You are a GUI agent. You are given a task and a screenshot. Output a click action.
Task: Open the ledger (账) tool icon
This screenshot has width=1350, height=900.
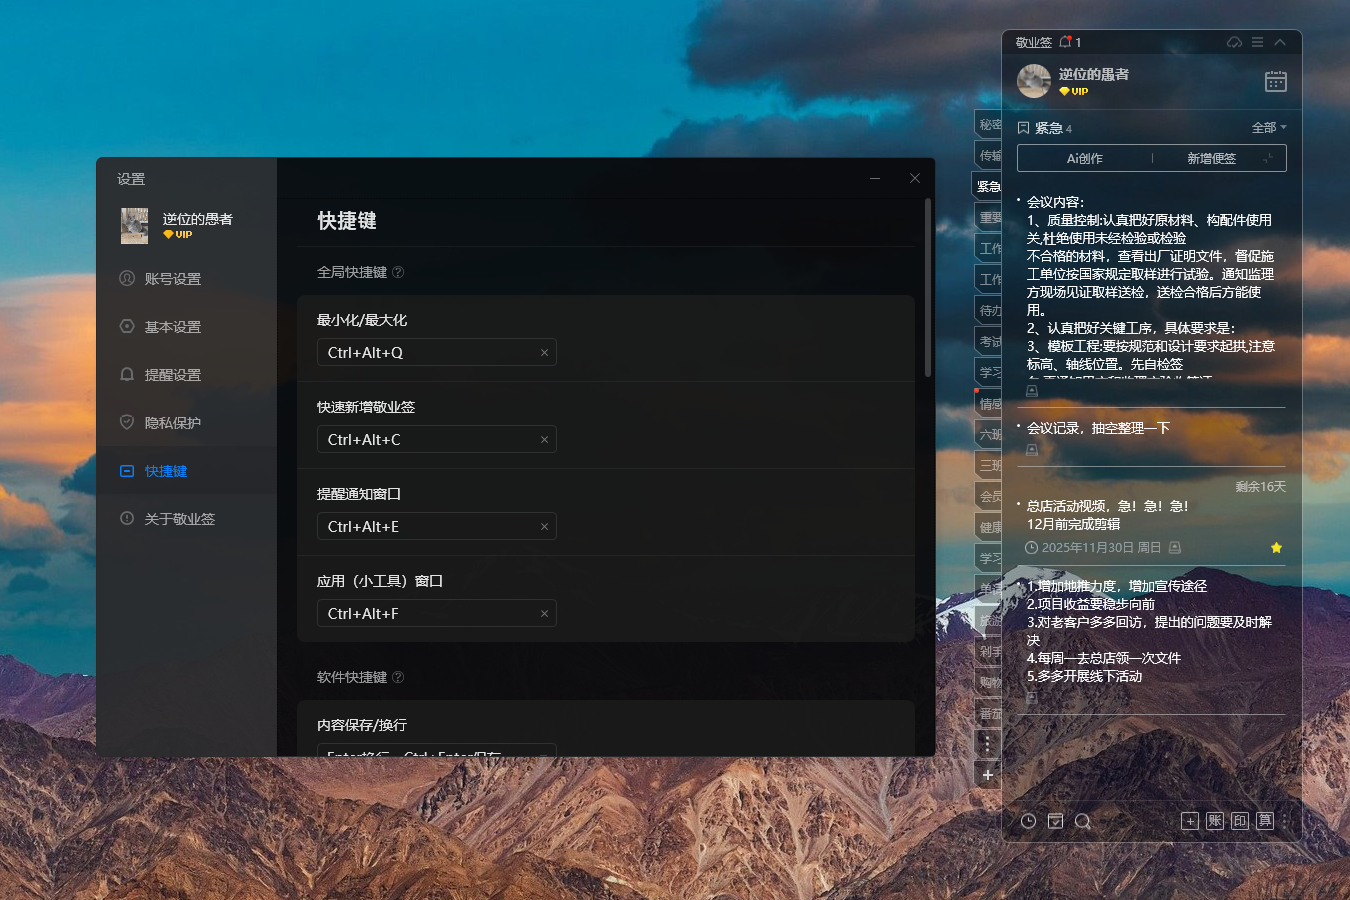pos(1214,820)
